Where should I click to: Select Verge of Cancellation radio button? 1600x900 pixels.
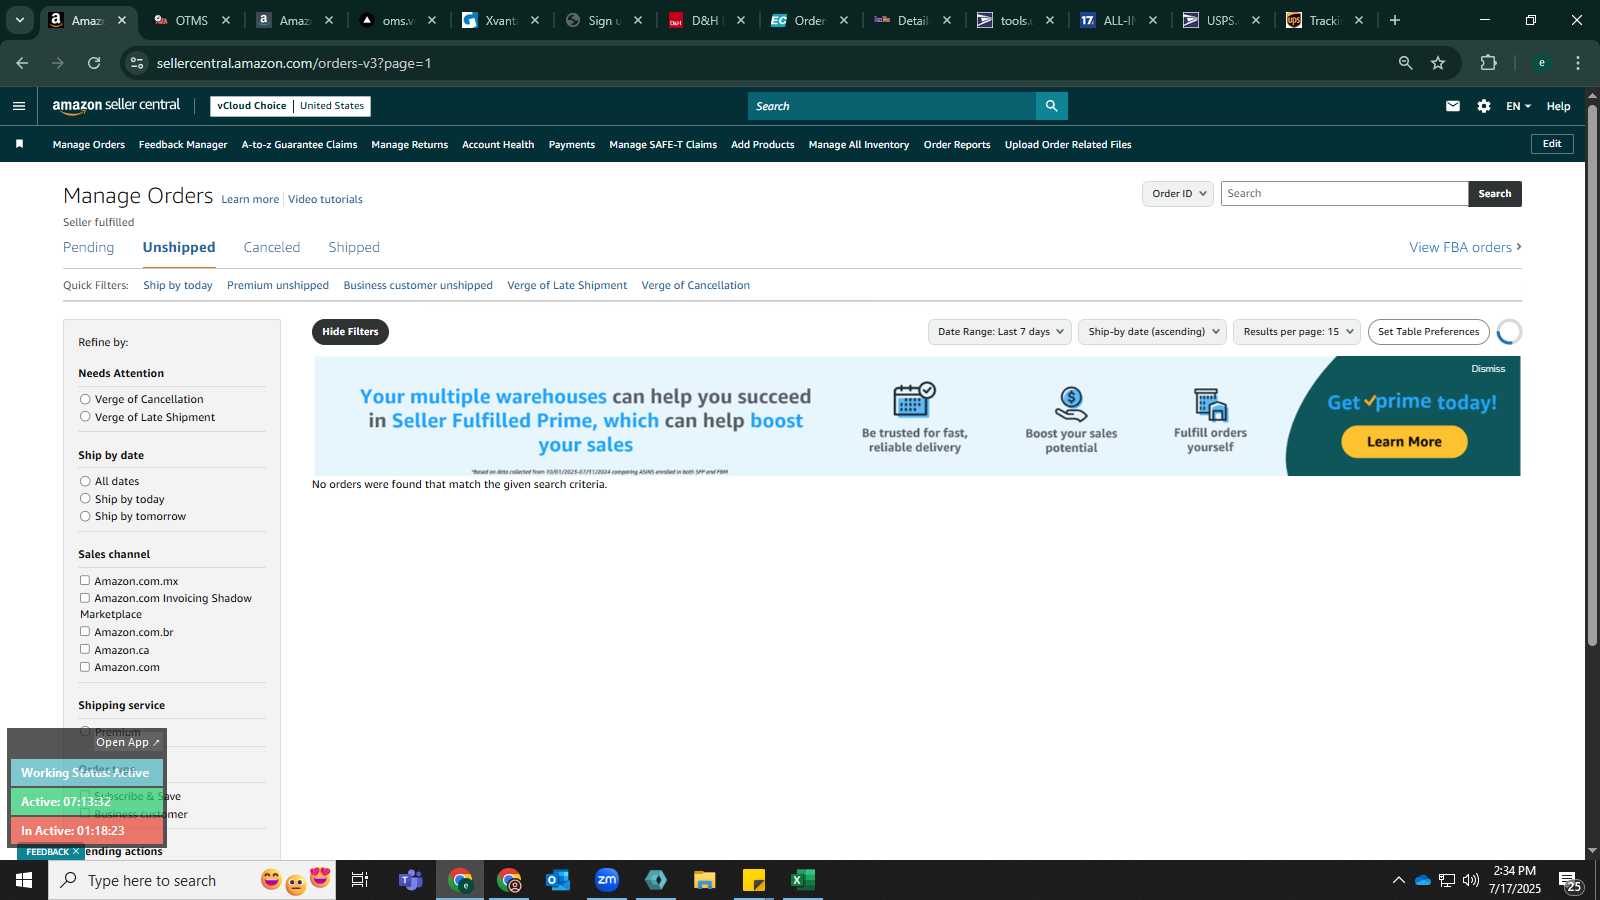tap(85, 399)
